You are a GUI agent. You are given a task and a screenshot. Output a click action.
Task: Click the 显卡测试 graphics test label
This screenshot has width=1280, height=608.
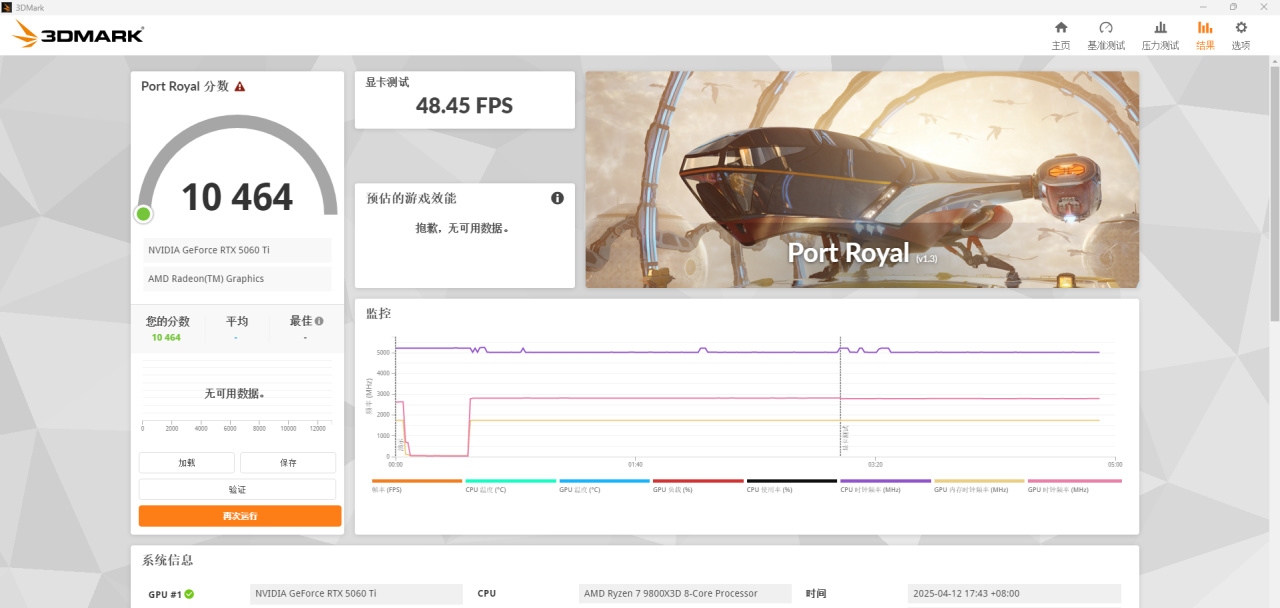click(x=387, y=82)
